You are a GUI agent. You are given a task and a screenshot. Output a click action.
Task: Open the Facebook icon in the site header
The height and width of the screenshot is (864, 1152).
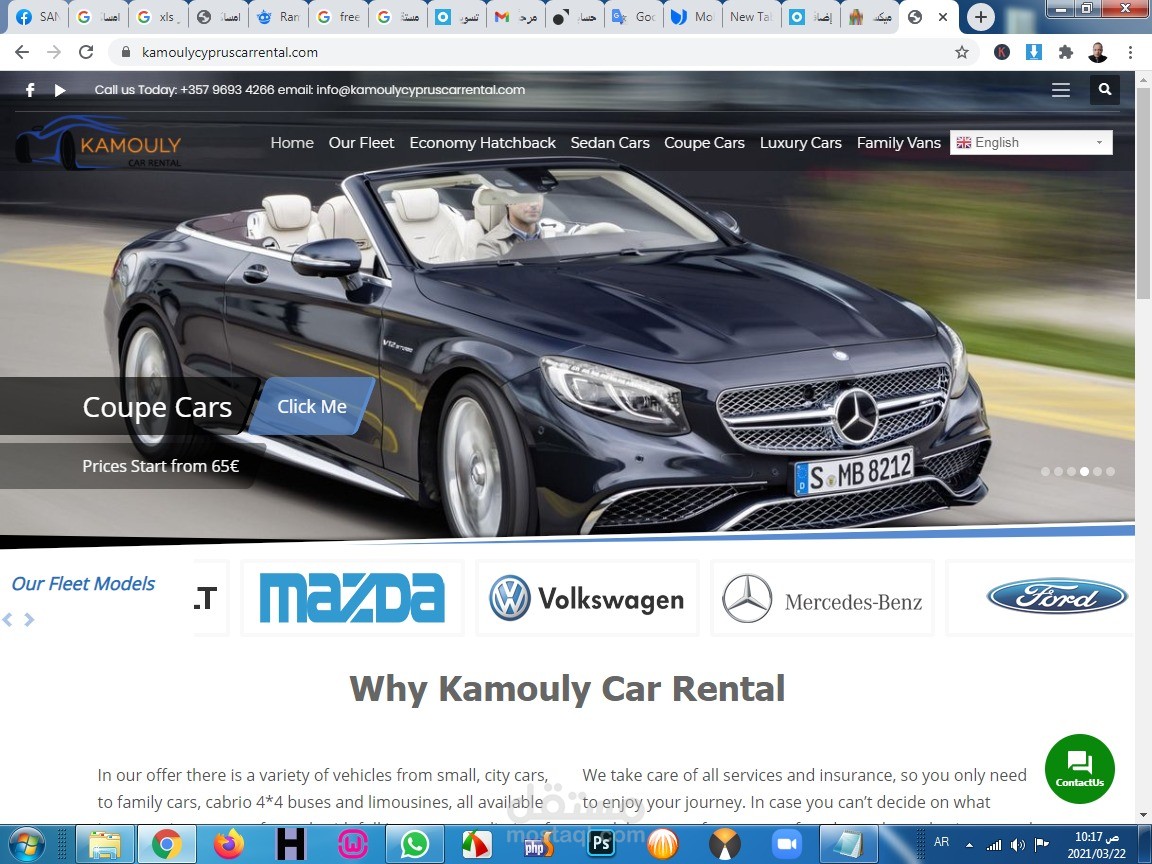point(30,90)
